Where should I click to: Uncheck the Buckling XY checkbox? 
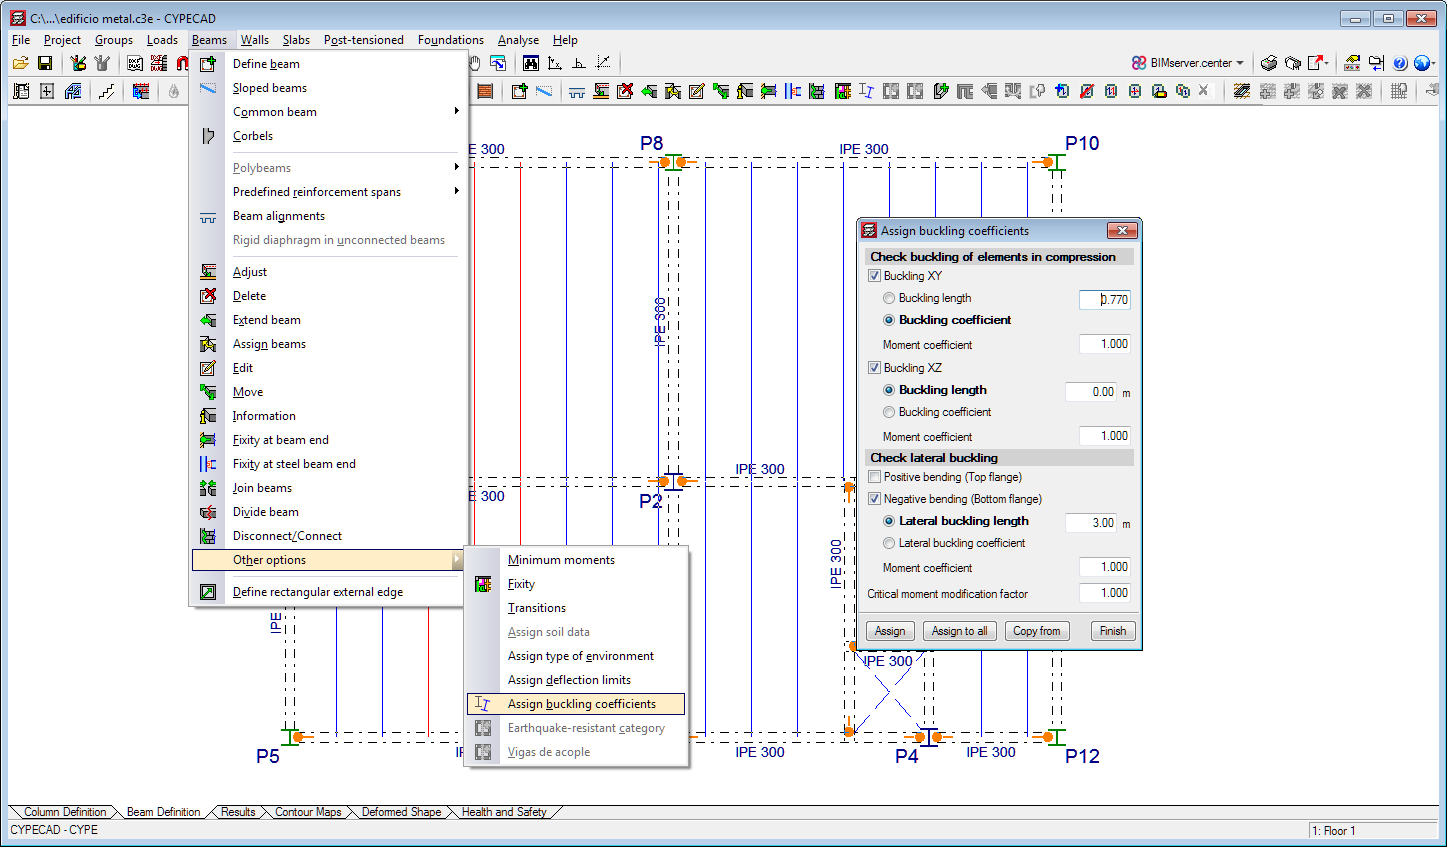point(874,275)
